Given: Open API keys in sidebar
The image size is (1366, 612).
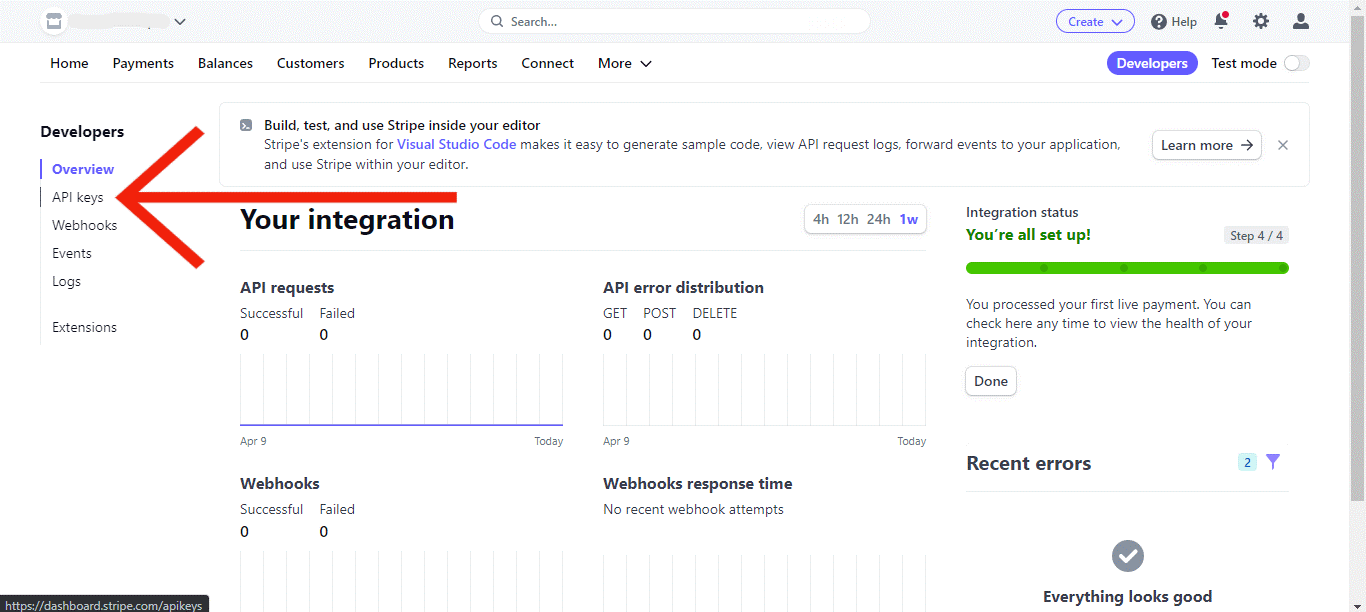Looking at the screenshot, I should (78, 197).
